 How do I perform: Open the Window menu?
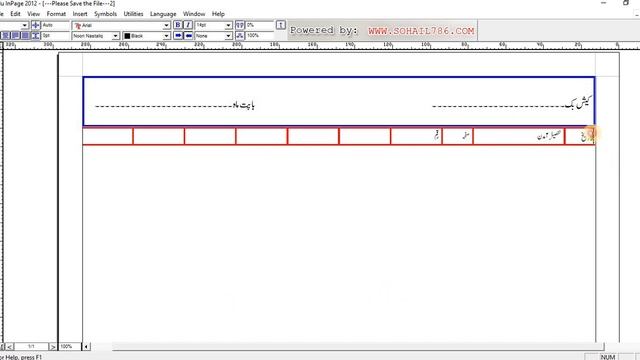pyautogui.click(x=194, y=14)
